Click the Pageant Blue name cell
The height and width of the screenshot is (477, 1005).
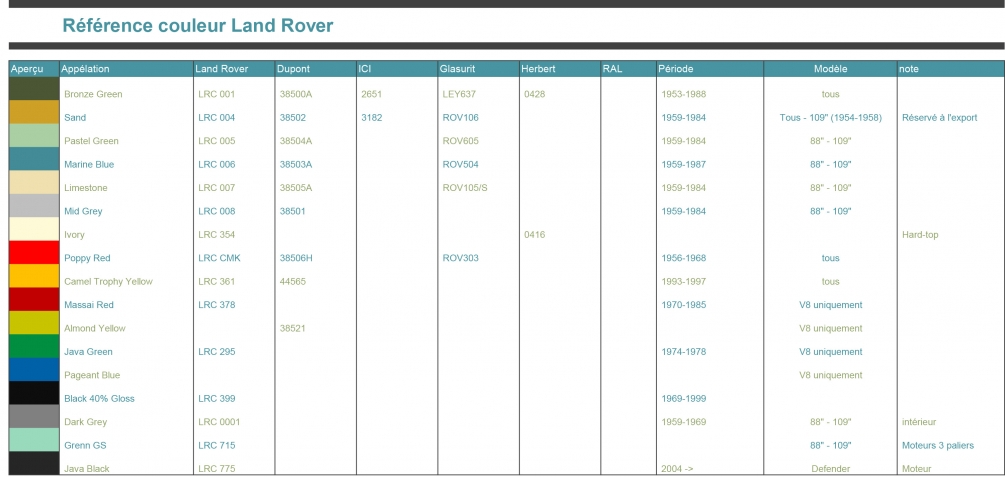[x=92, y=375]
